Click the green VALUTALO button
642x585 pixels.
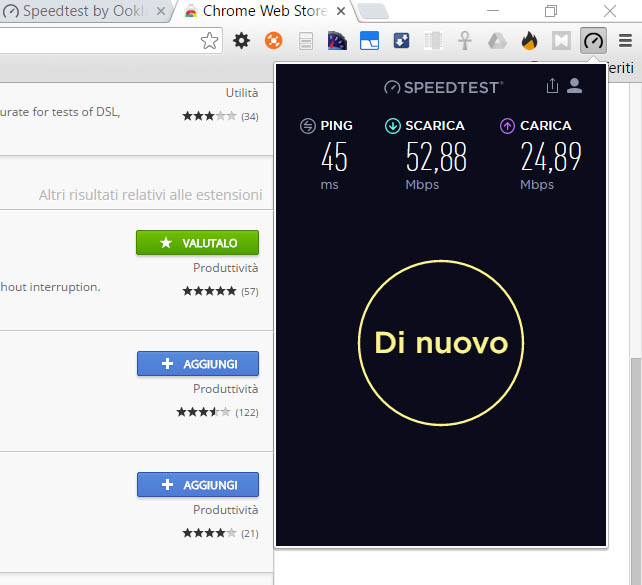click(197, 243)
